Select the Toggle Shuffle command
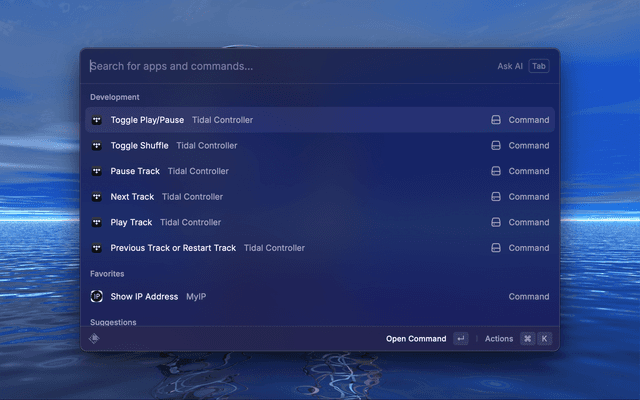This screenshot has width=640, height=400. click(x=140, y=146)
